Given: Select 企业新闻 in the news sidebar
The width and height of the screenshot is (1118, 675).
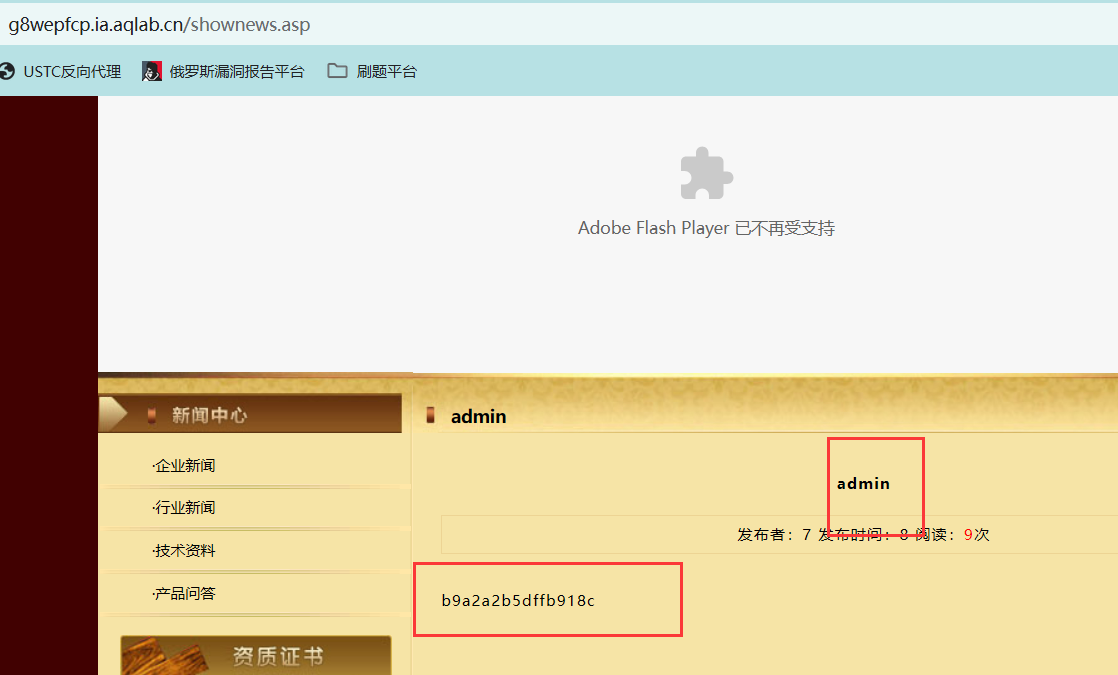Looking at the screenshot, I should pos(185,465).
